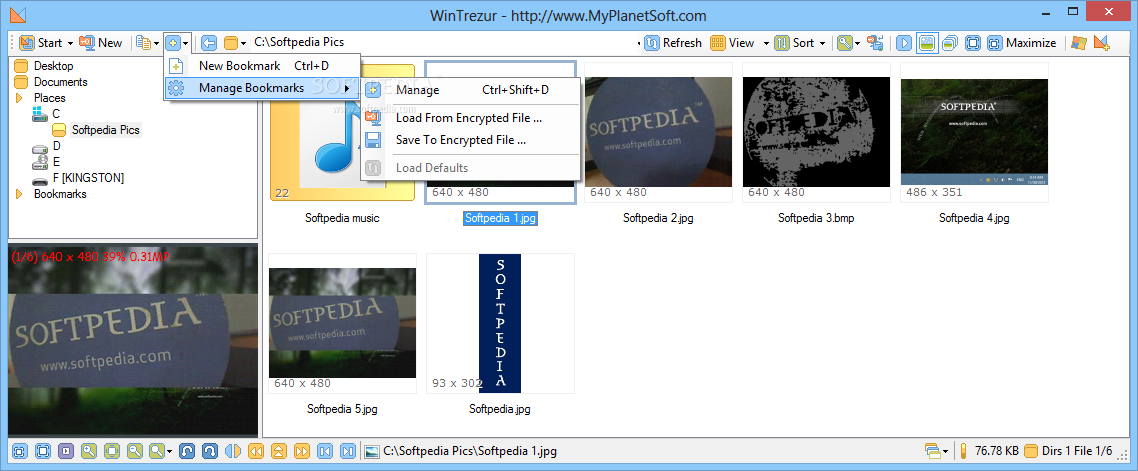Click the Maximize button
The height and width of the screenshot is (471, 1138).
click(x=1022, y=43)
